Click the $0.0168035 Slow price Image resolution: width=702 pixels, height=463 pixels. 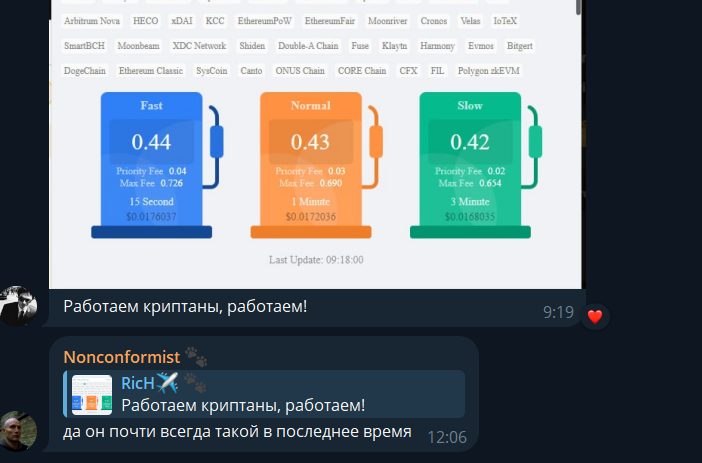470,217
